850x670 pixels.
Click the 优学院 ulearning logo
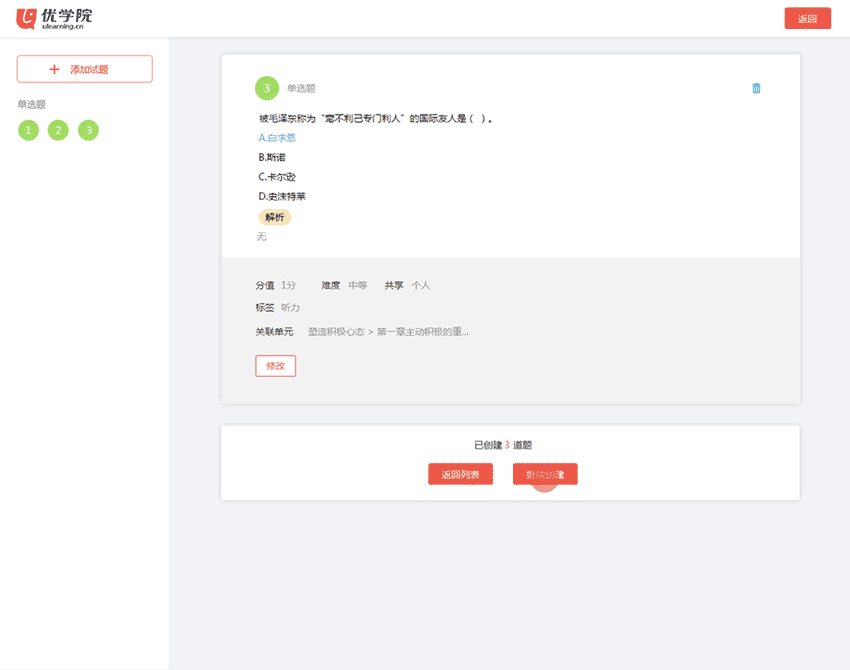click(54, 18)
